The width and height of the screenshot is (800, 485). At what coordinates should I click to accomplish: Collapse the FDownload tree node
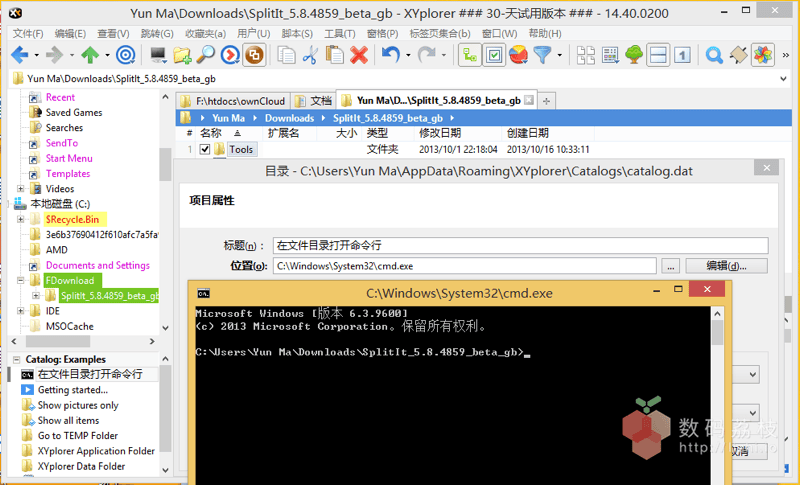20,280
